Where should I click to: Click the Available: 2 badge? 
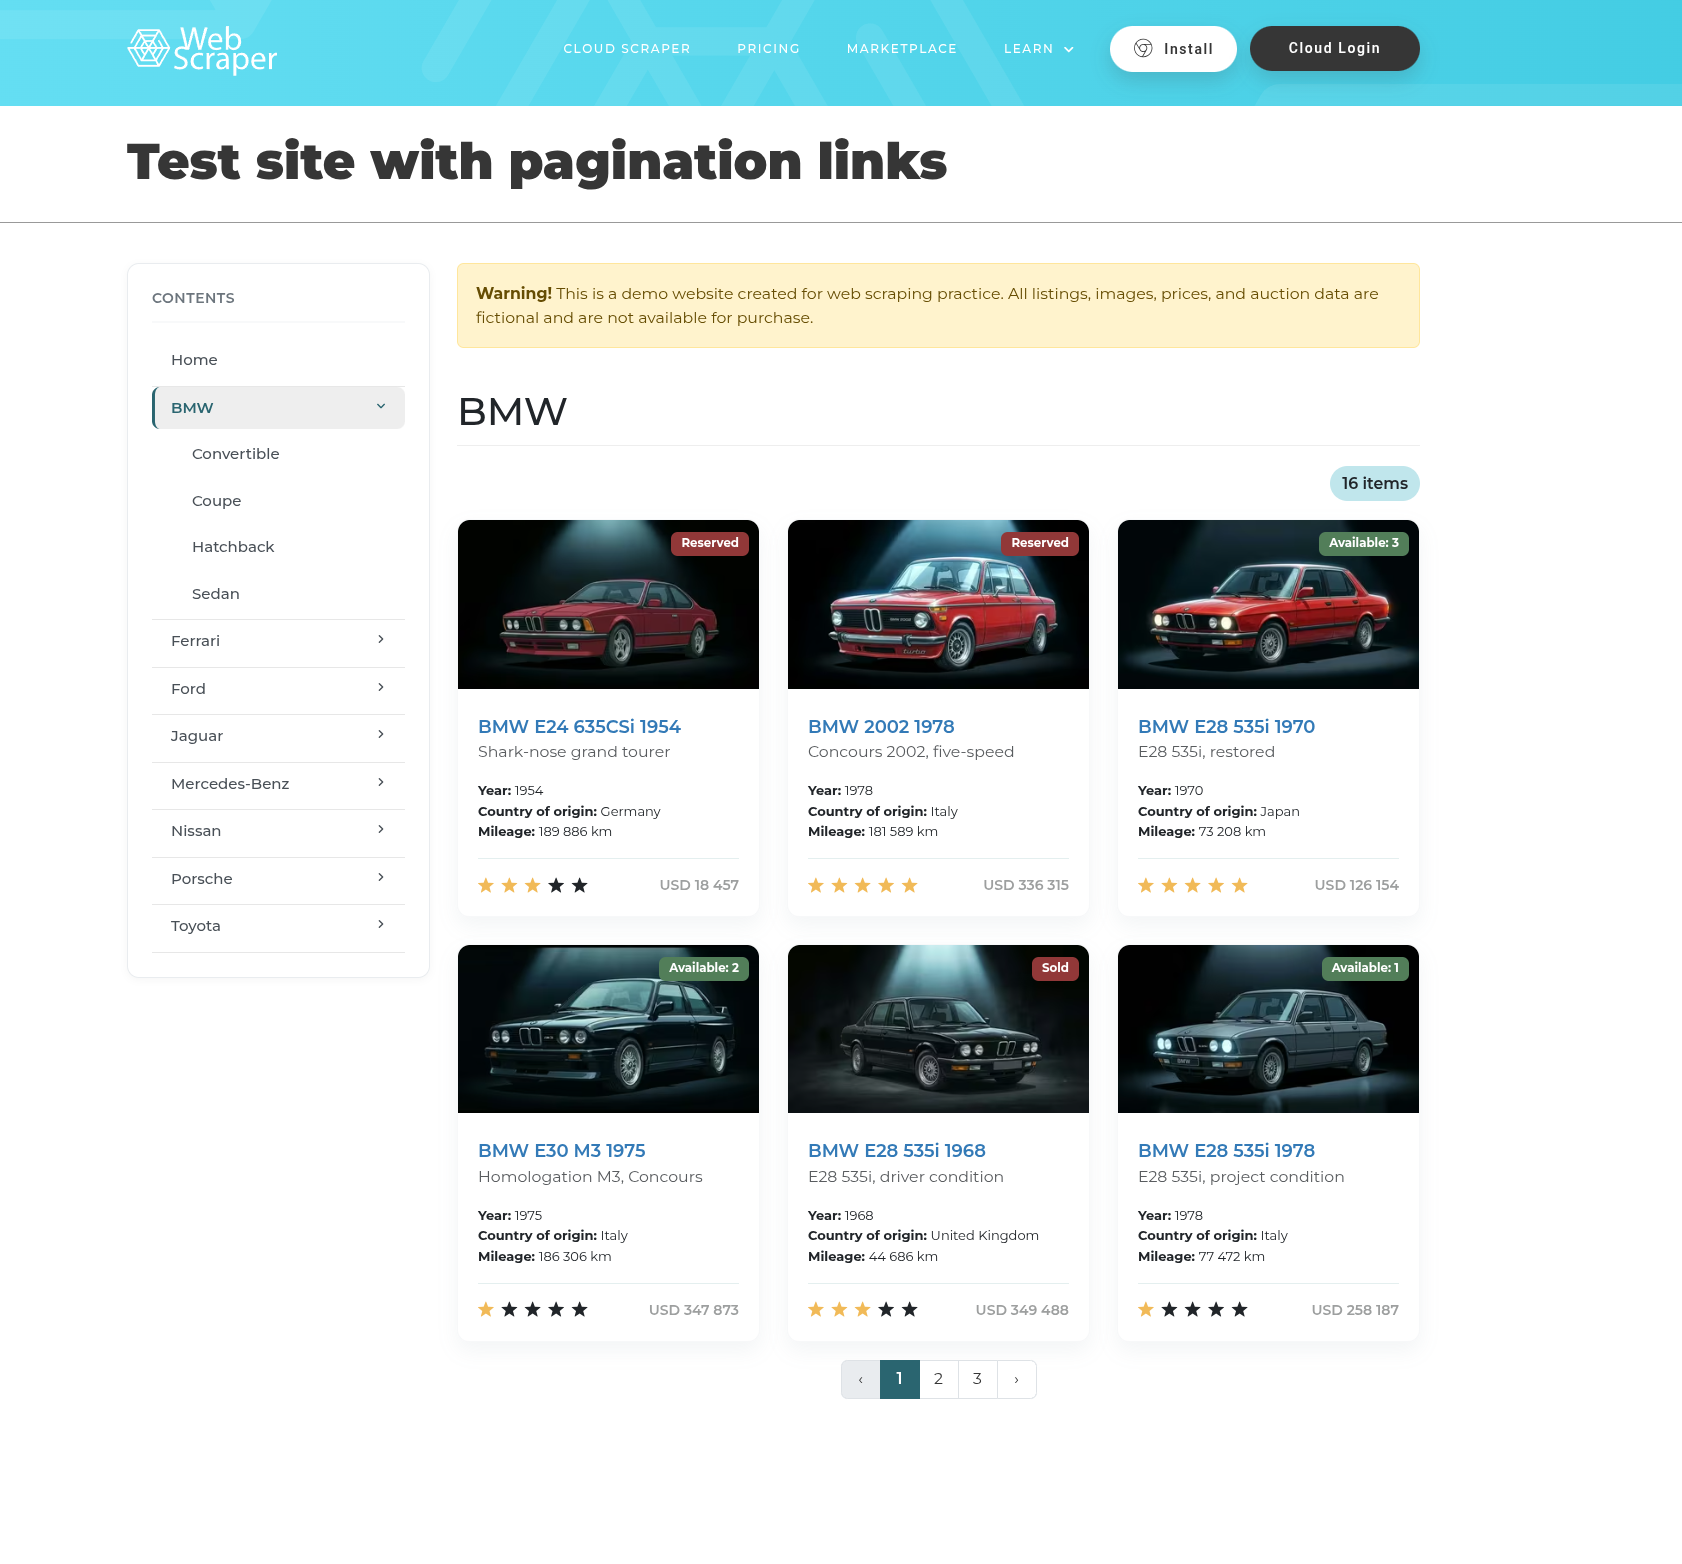[x=704, y=968]
